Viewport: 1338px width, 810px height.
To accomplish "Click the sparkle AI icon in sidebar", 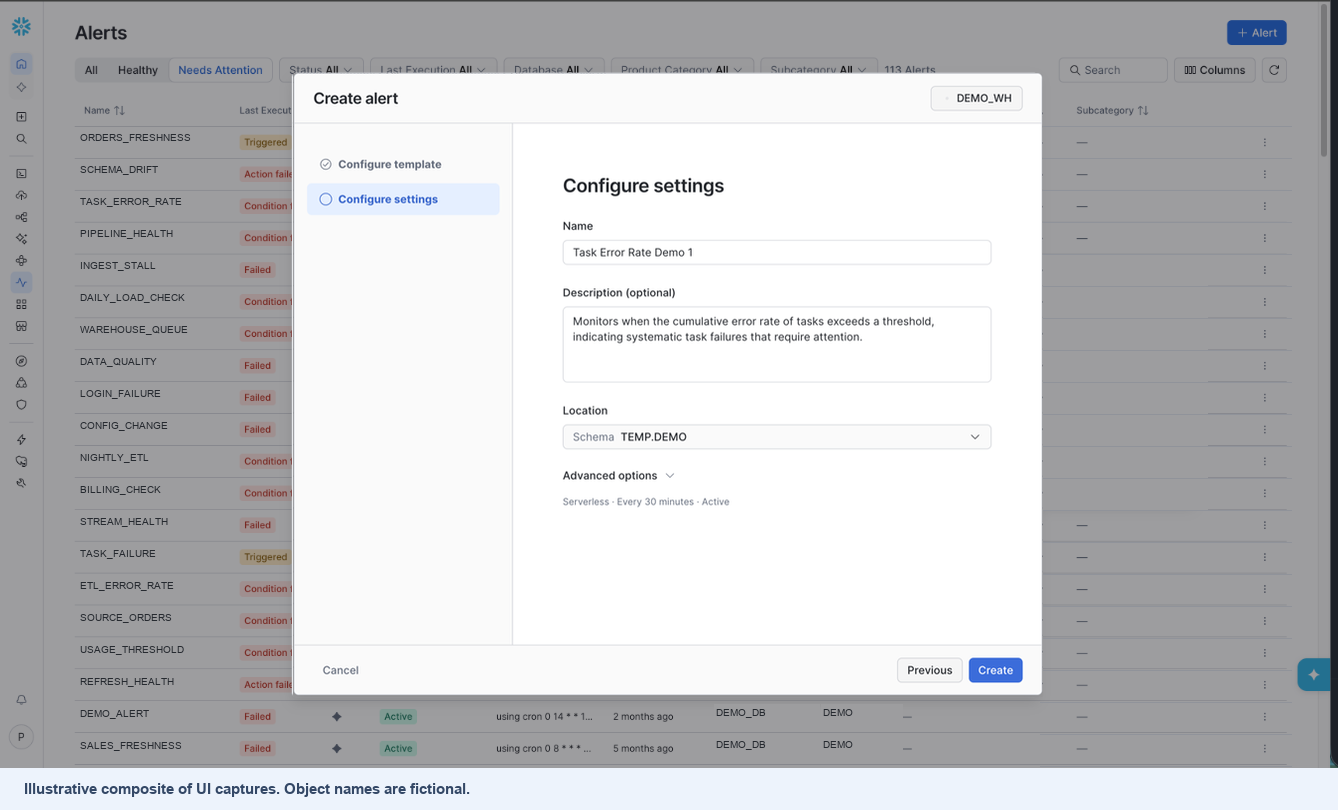I will click(x=21, y=239).
